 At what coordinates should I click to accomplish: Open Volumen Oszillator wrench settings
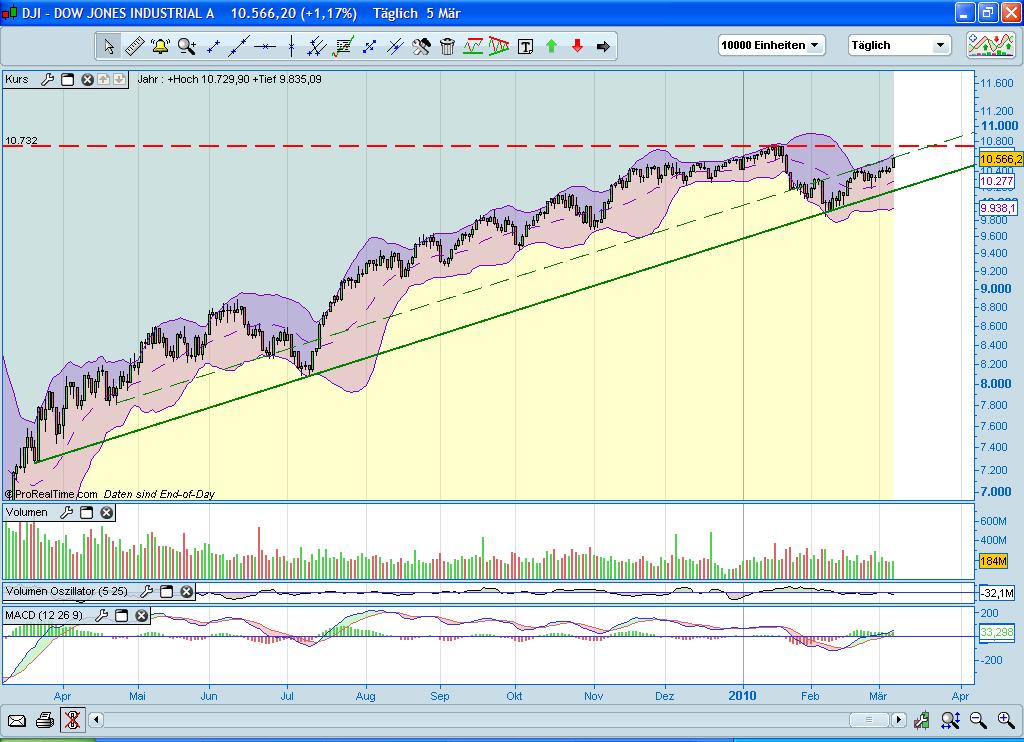coord(146,591)
